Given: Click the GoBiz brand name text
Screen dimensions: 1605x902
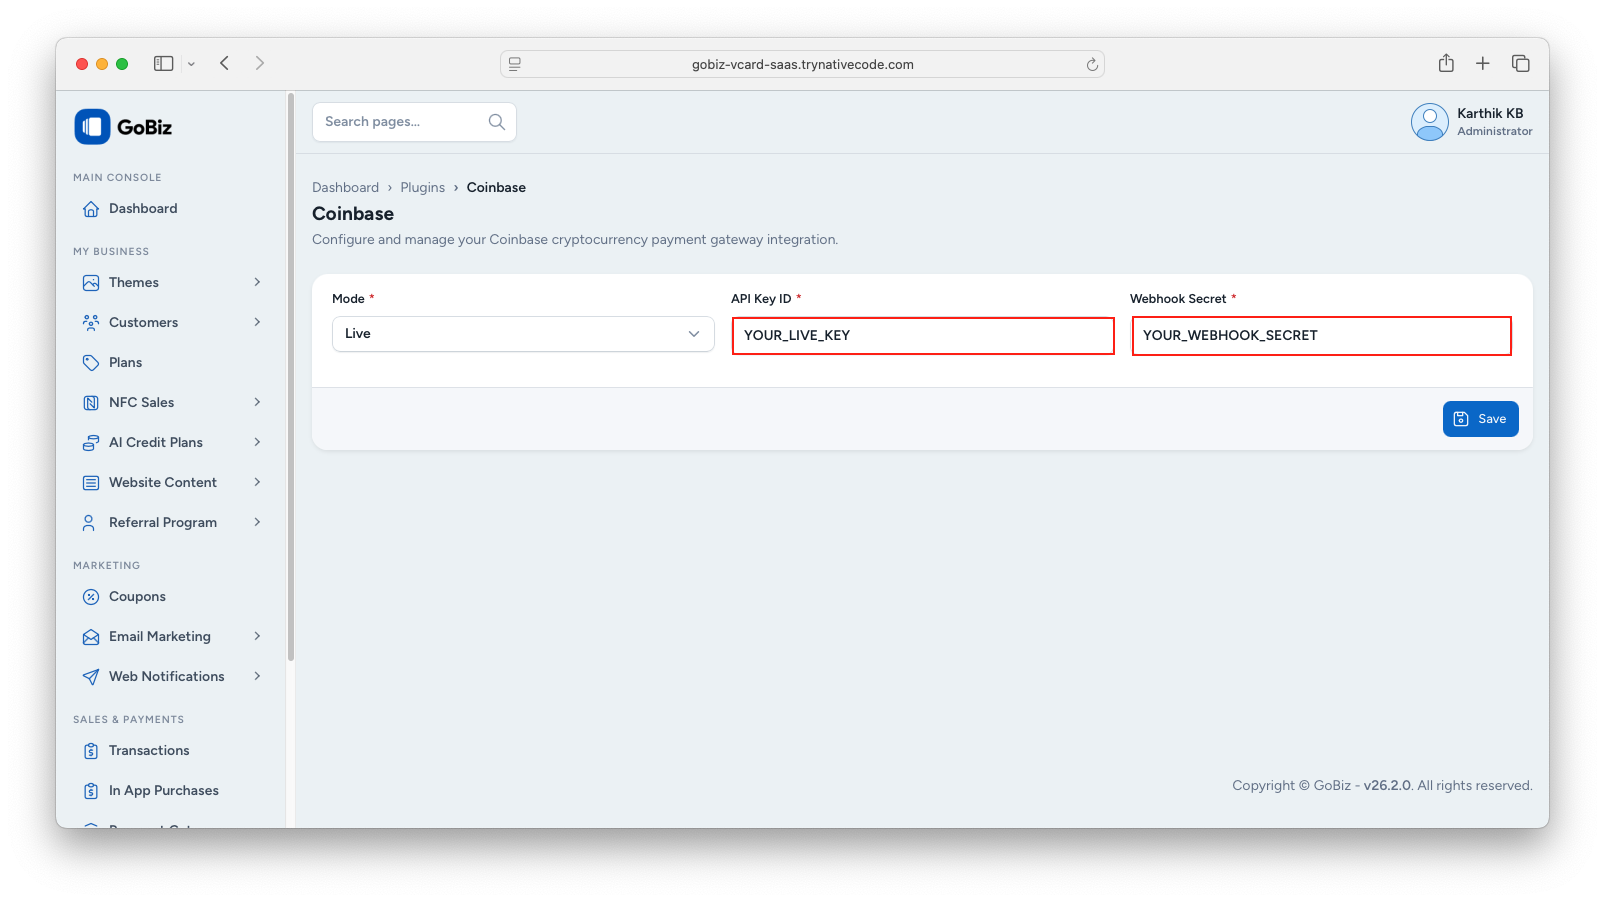Looking at the screenshot, I should 144,127.
